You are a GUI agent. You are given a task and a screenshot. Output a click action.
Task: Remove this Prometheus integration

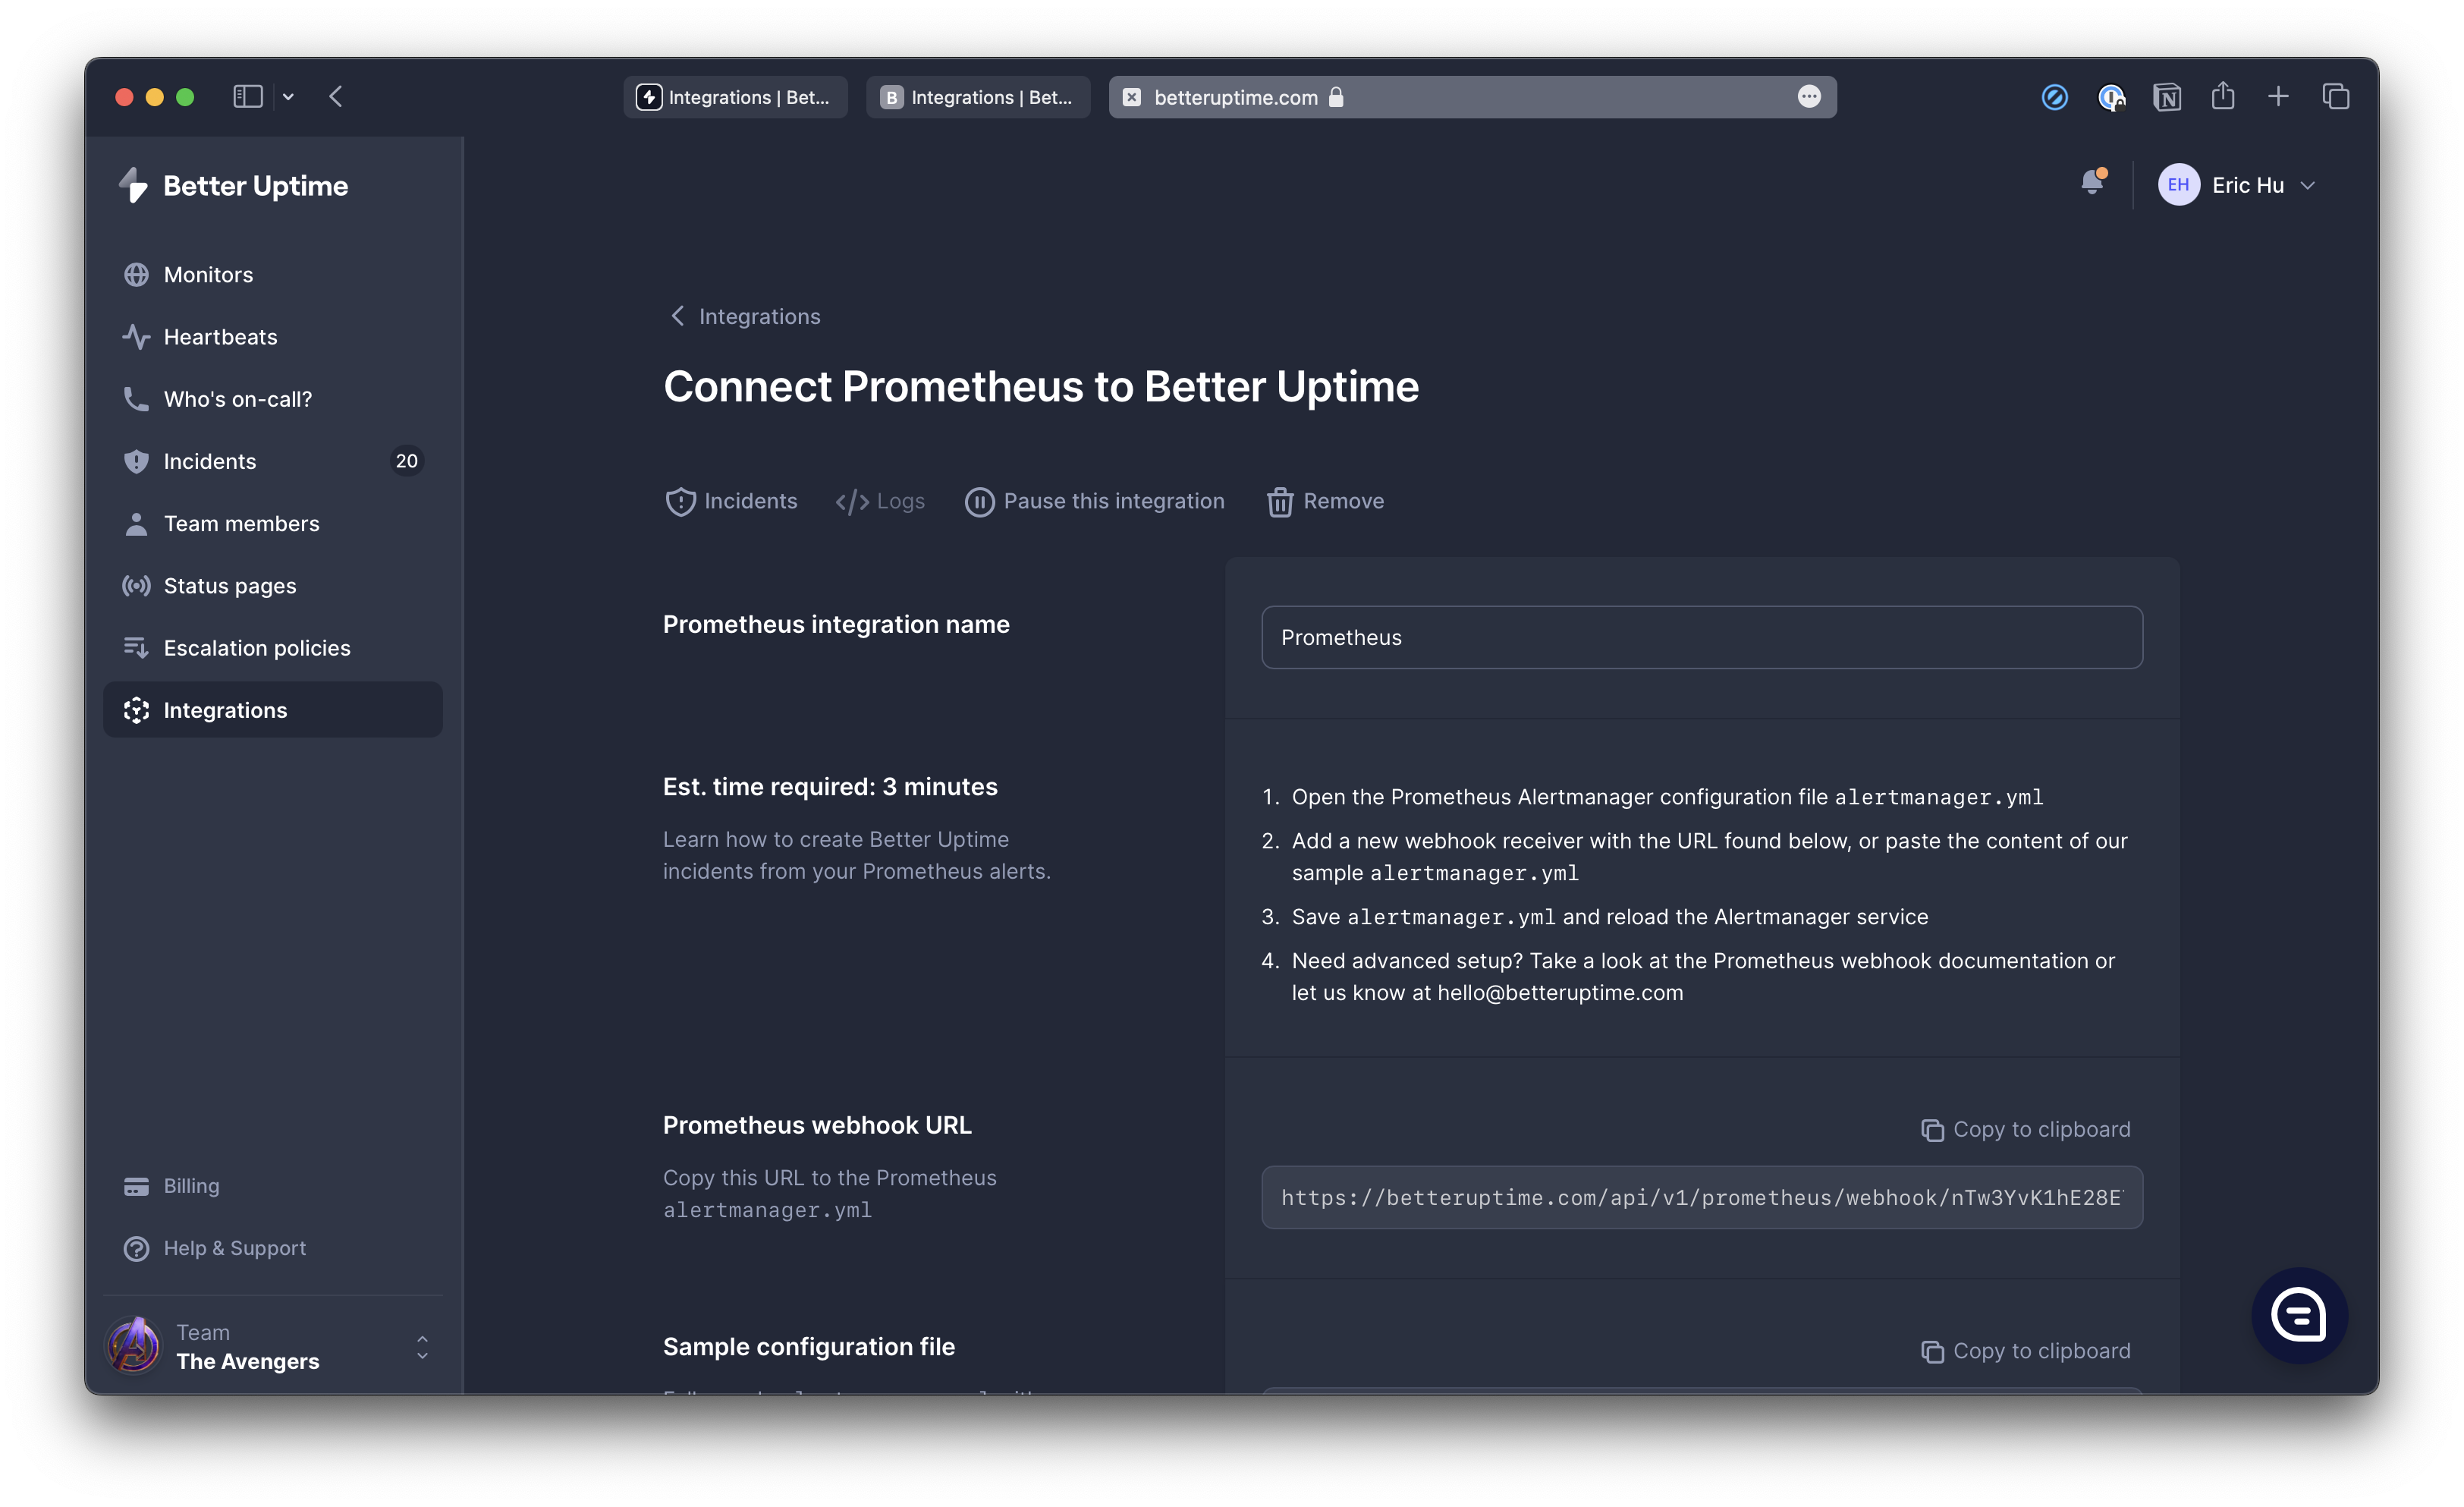tap(1326, 501)
